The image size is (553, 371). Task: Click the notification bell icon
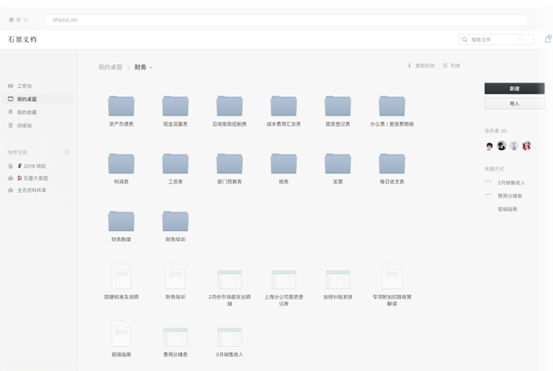tap(548, 39)
